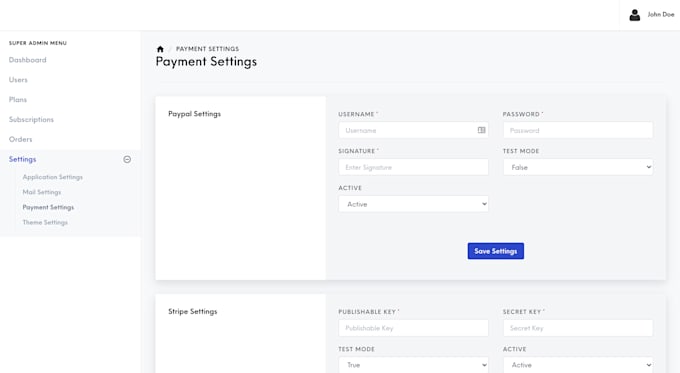Screen dimensions: 680x373
Task: Open the Paypal Active status dropdown
Action: [x=413, y=204]
